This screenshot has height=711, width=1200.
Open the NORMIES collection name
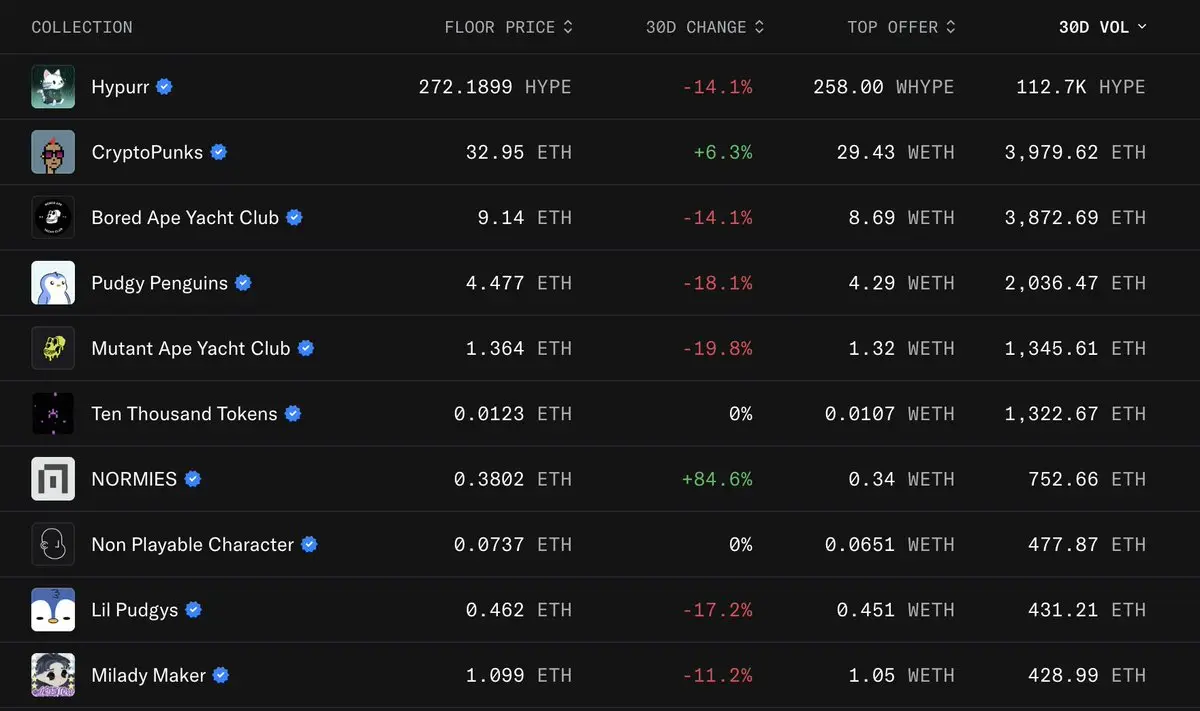click(x=134, y=479)
